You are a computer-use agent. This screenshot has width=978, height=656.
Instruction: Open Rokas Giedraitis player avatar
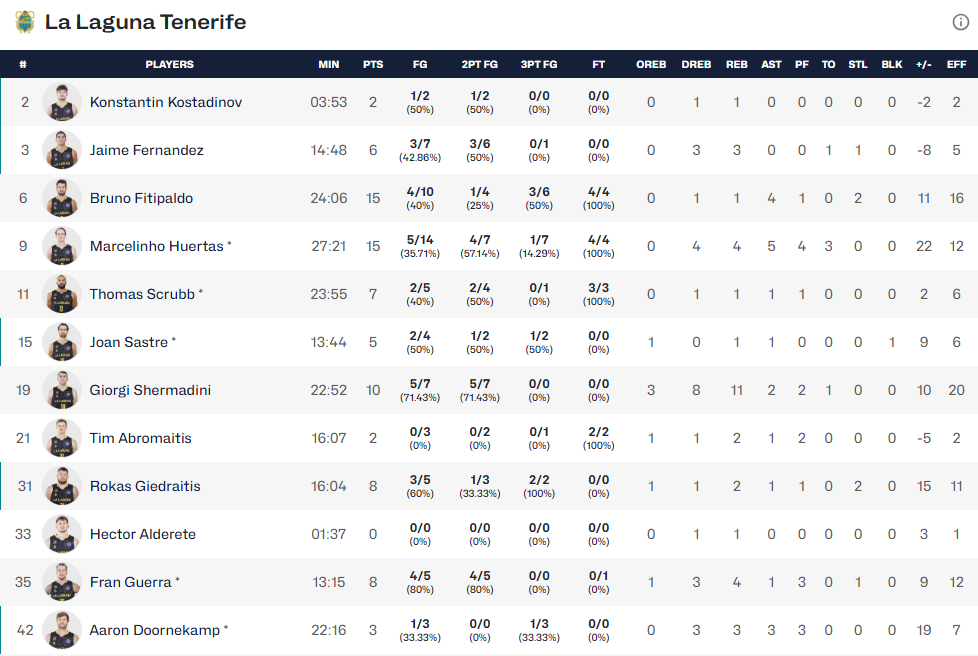[x=62, y=486]
